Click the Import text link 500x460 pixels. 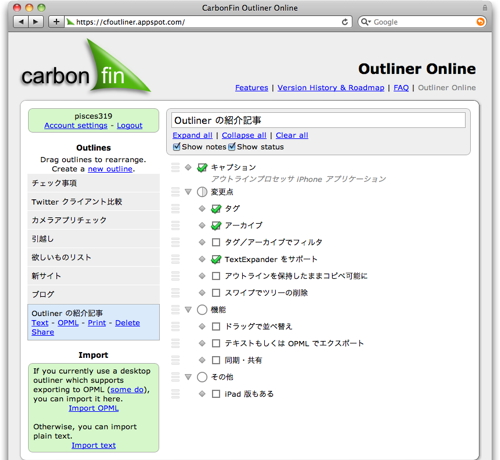[94, 445]
